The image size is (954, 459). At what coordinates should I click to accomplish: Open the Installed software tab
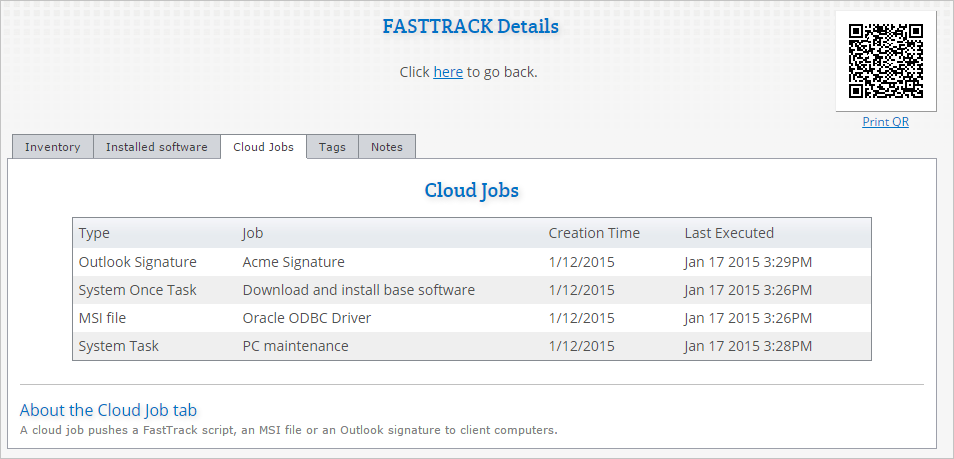tap(157, 147)
